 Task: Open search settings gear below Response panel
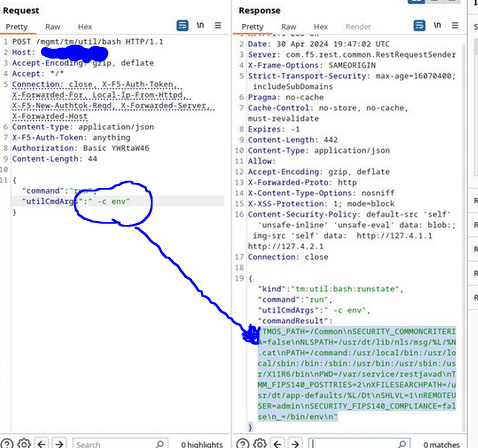260,444
